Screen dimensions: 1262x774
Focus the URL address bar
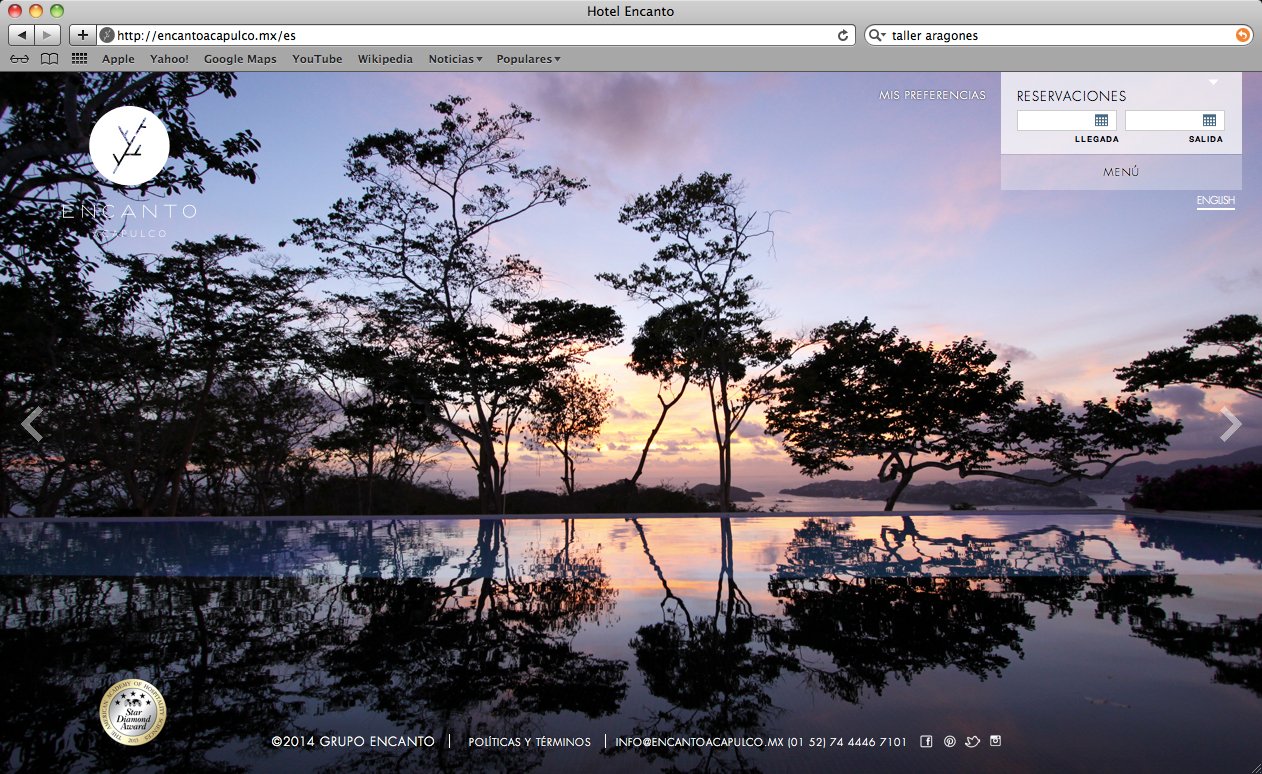click(476, 35)
